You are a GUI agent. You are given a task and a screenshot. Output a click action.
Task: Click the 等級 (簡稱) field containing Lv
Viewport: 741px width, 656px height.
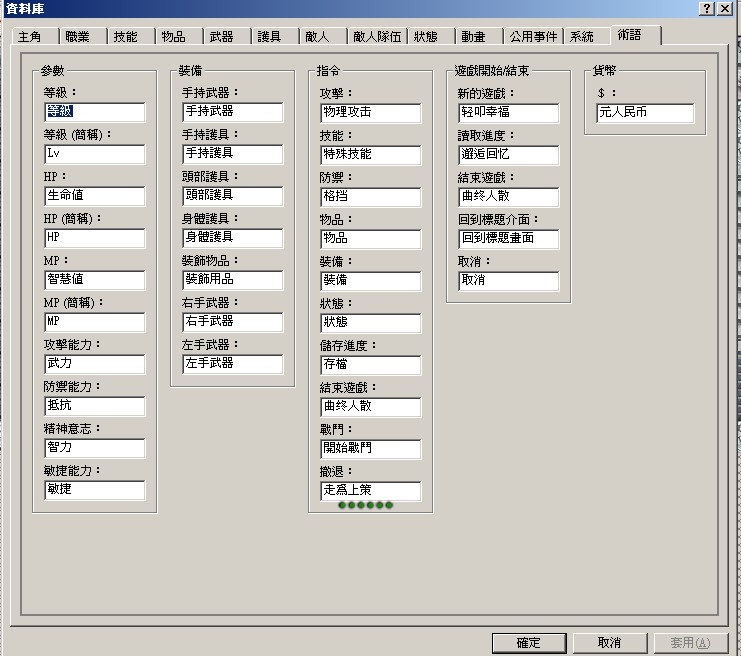pyautogui.click(x=95, y=154)
